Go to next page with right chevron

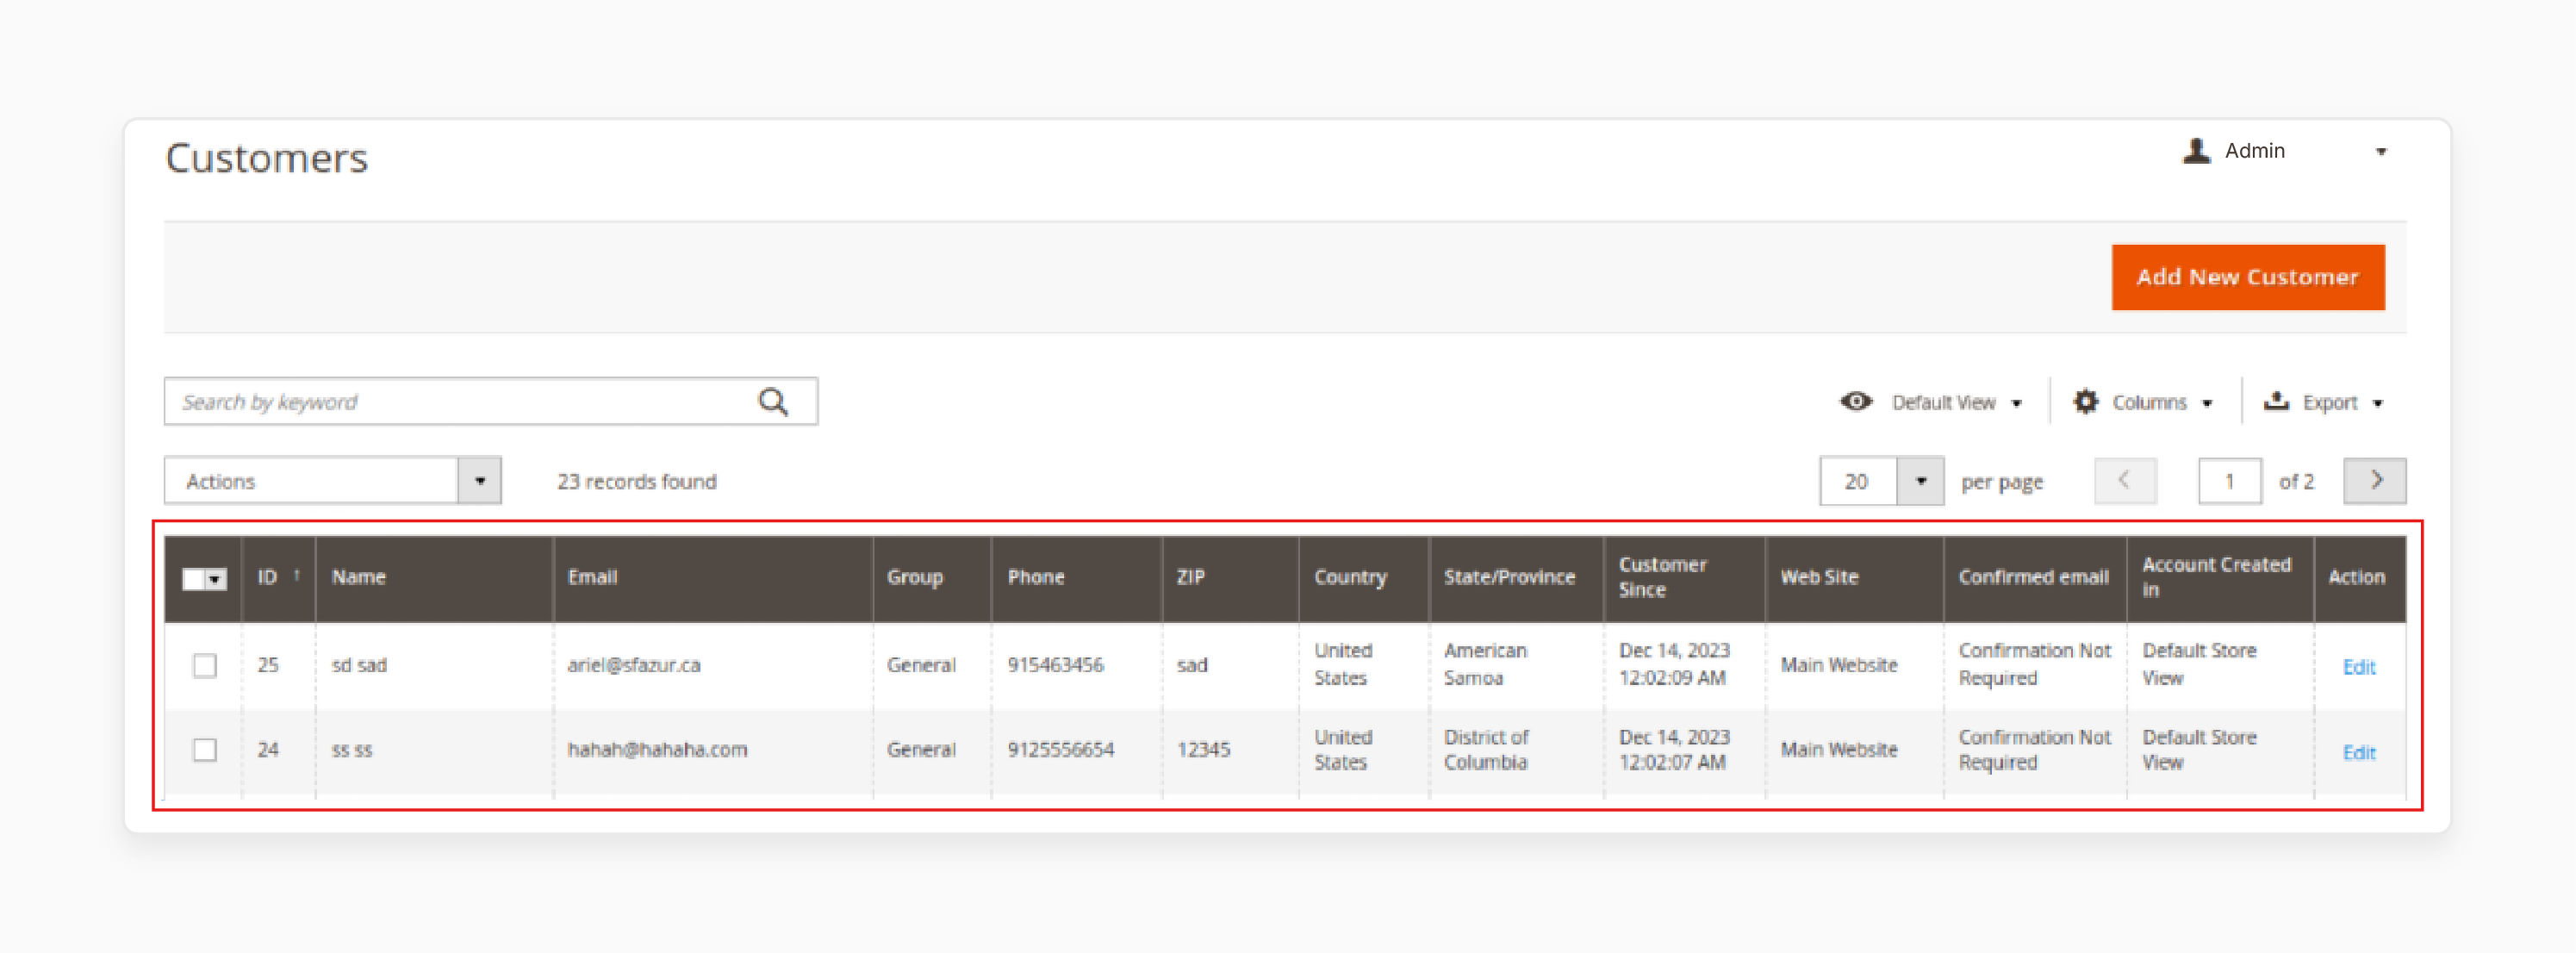coord(2375,481)
